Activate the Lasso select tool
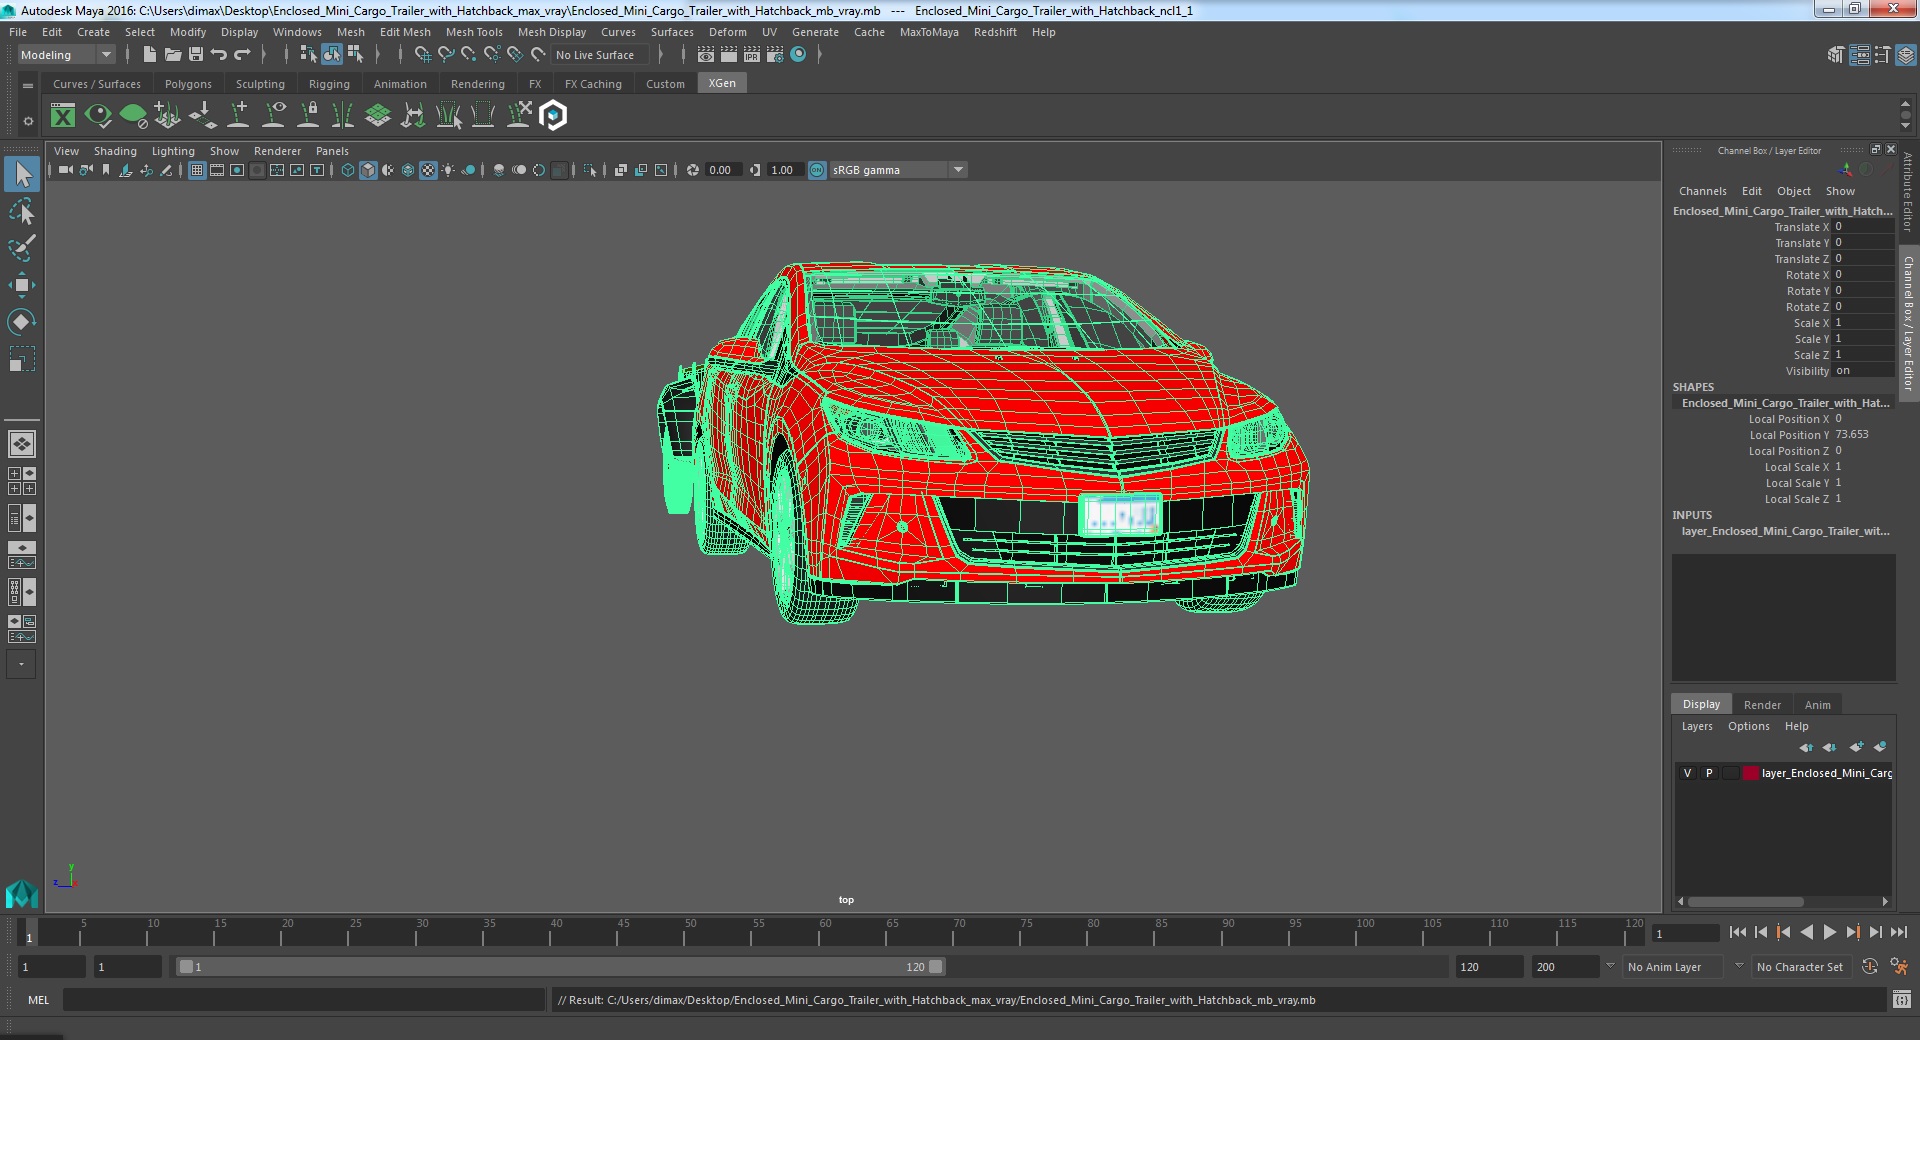 pos(22,211)
